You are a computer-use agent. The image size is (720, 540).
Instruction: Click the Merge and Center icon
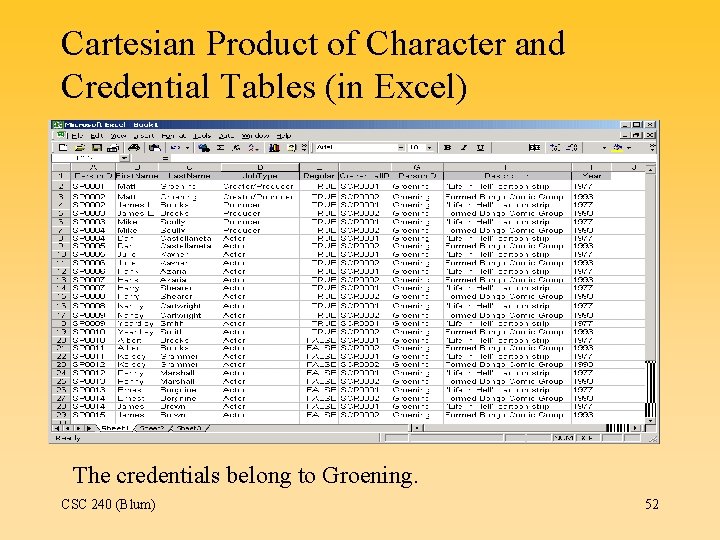(x=534, y=148)
